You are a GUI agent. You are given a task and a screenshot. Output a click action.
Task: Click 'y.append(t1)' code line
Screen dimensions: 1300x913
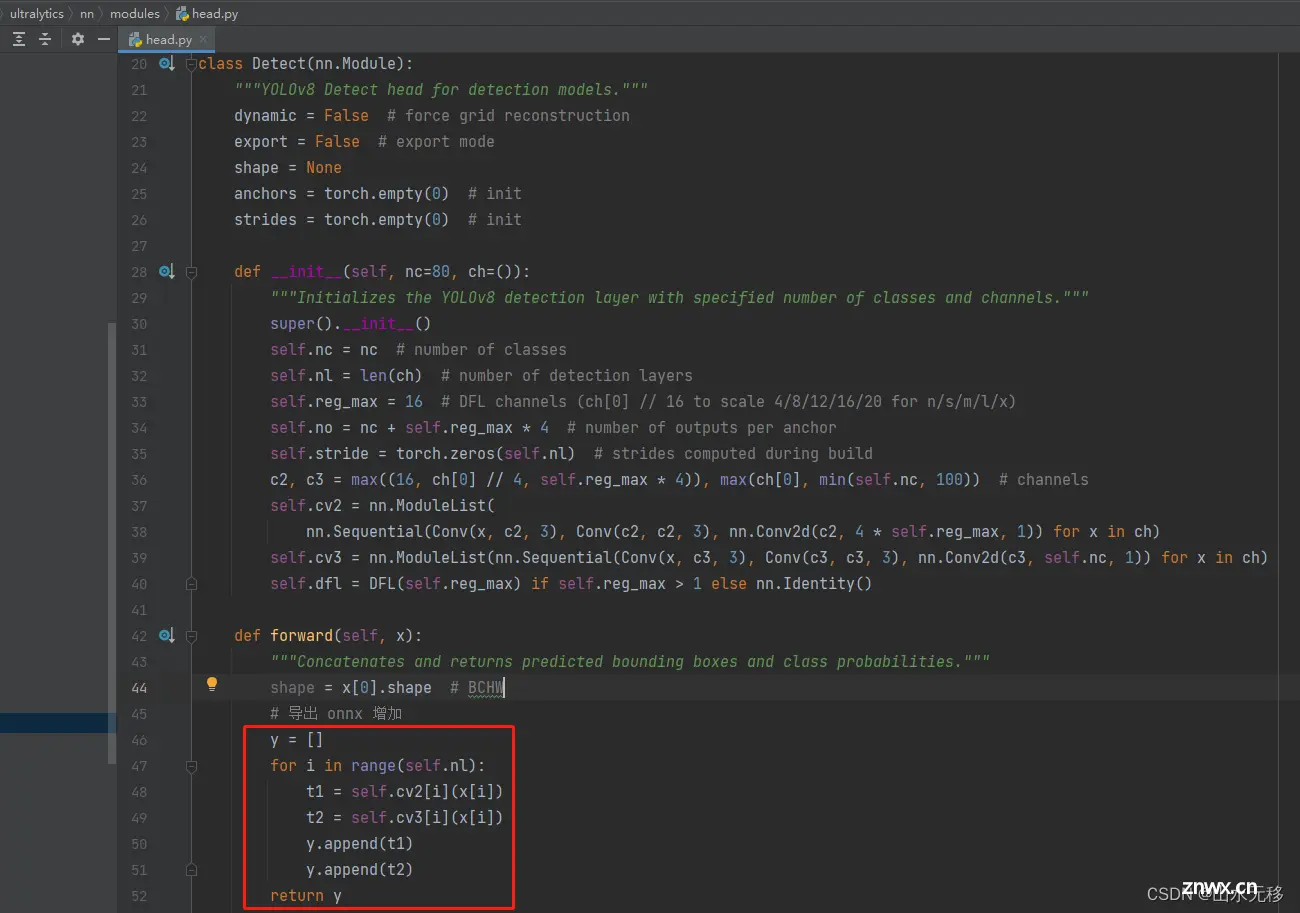pyautogui.click(x=359, y=844)
